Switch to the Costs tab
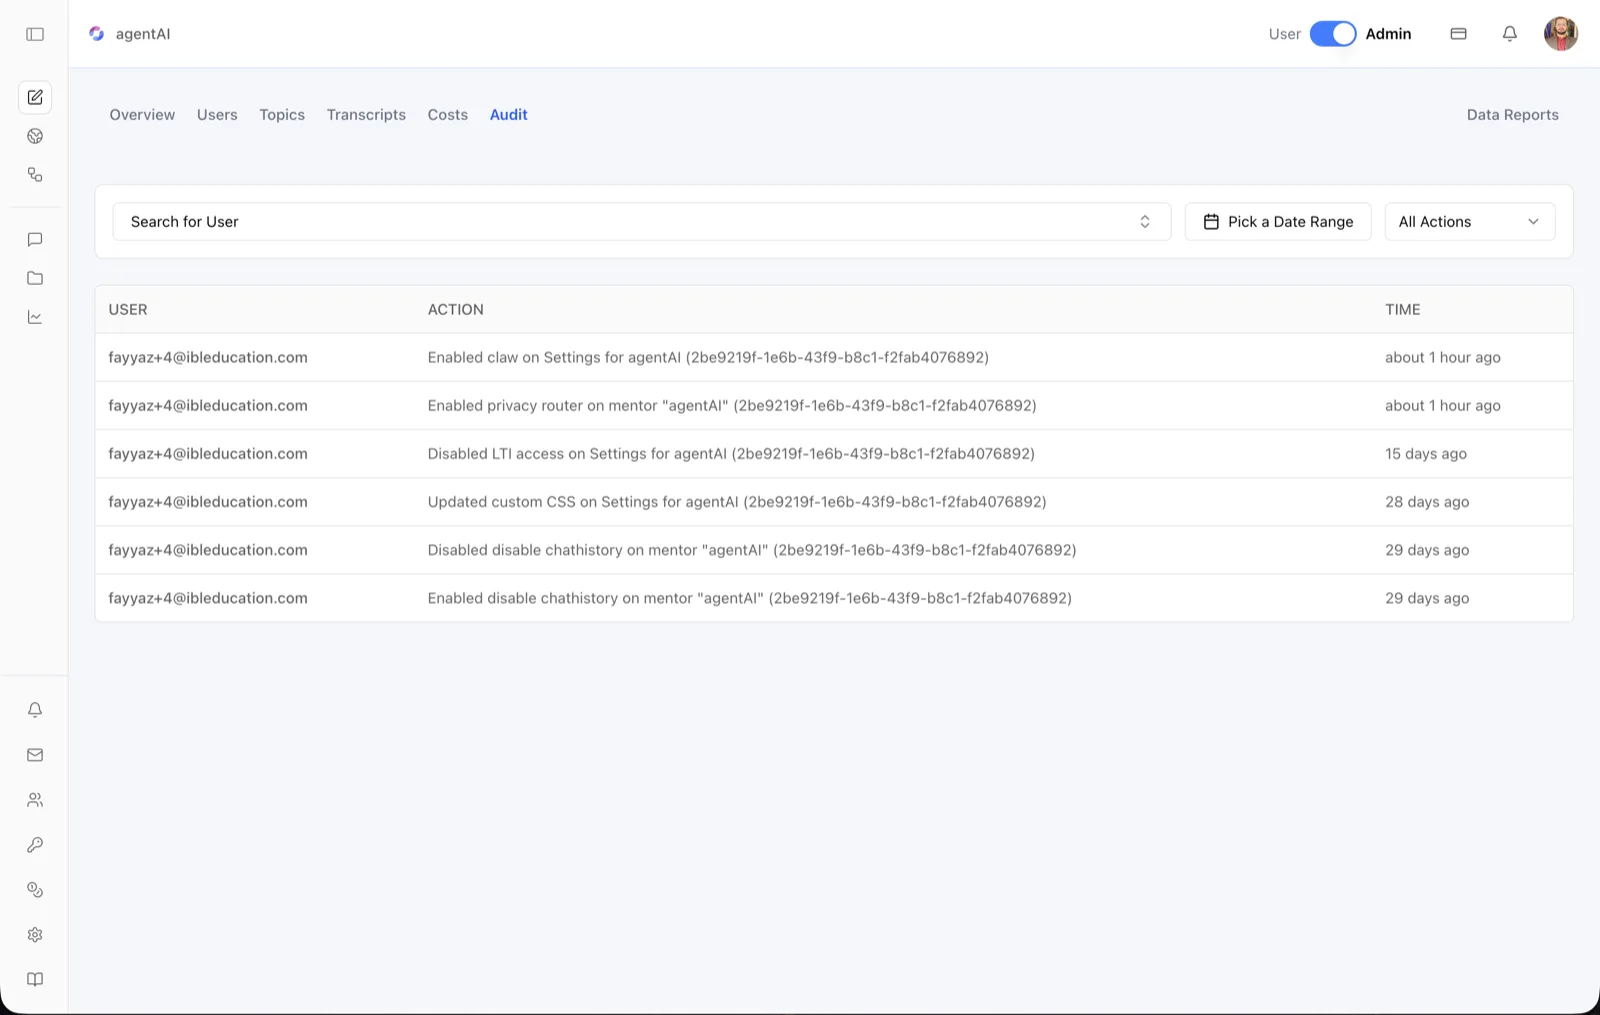This screenshot has width=1600, height=1015. [x=448, y=115]
